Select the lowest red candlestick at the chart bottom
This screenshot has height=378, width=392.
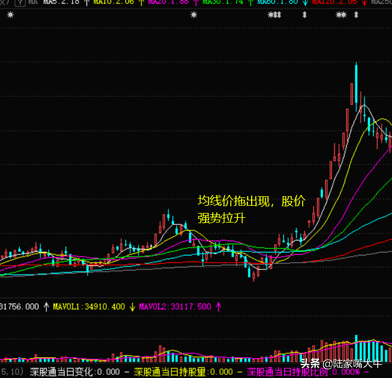254,276
